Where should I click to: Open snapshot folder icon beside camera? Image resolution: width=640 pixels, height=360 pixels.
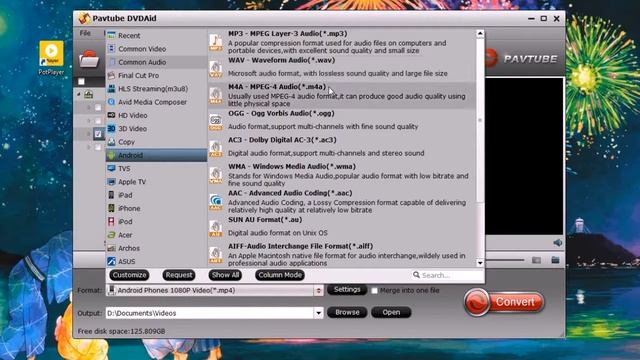pyautogui.click(x=555, y=260)
